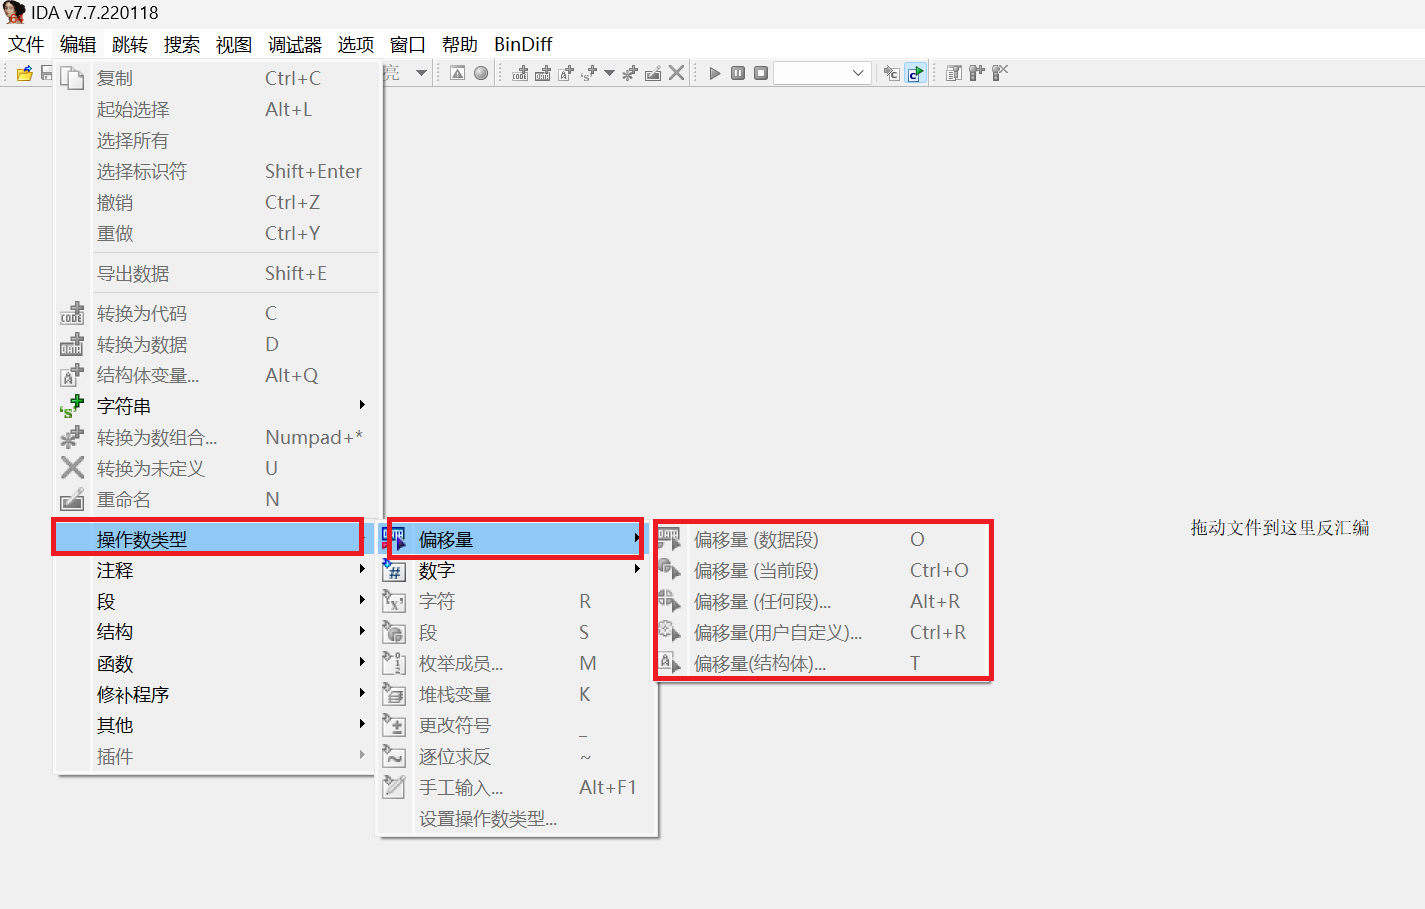The image size is (1425, 909).
Task: Choose 堆栈变量 entry
Action: 515,694
